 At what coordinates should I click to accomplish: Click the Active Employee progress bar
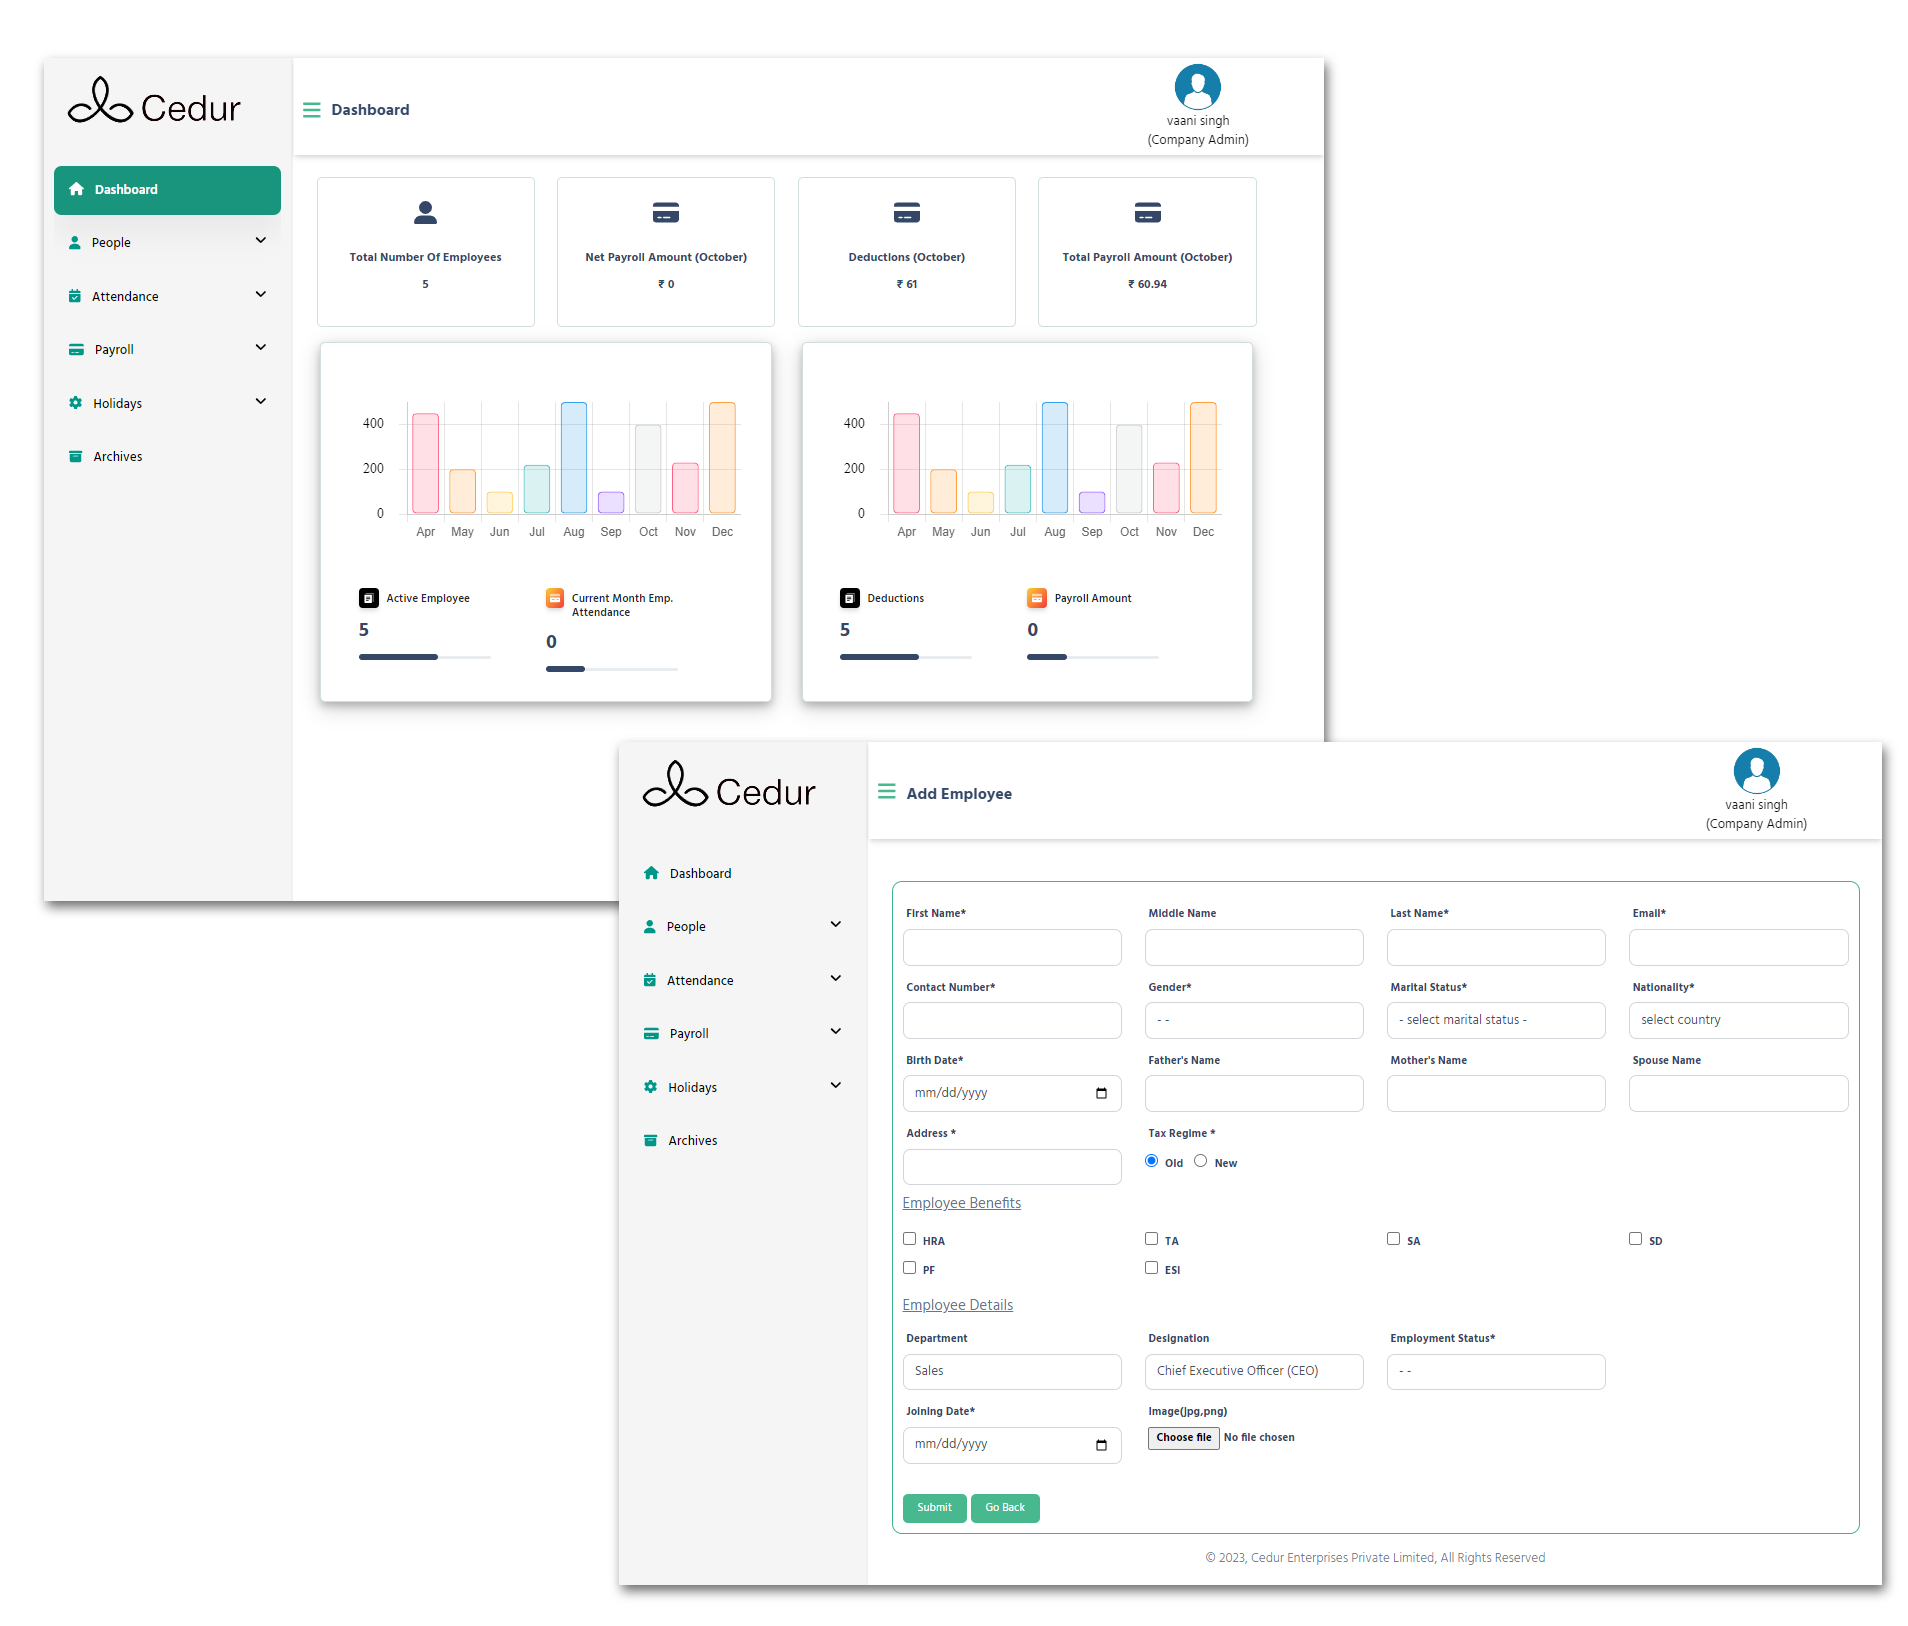click(x=424, y=657)
